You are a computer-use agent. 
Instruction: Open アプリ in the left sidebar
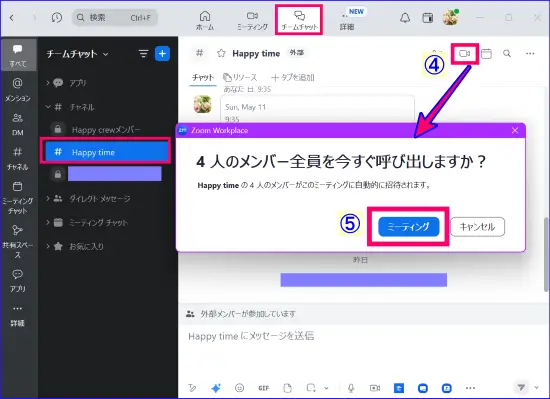(x=18, y=280)
